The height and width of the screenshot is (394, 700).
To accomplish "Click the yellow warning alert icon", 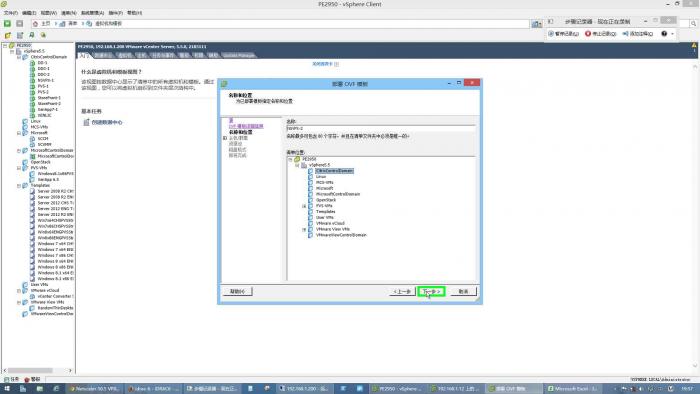I will [694, 46].
